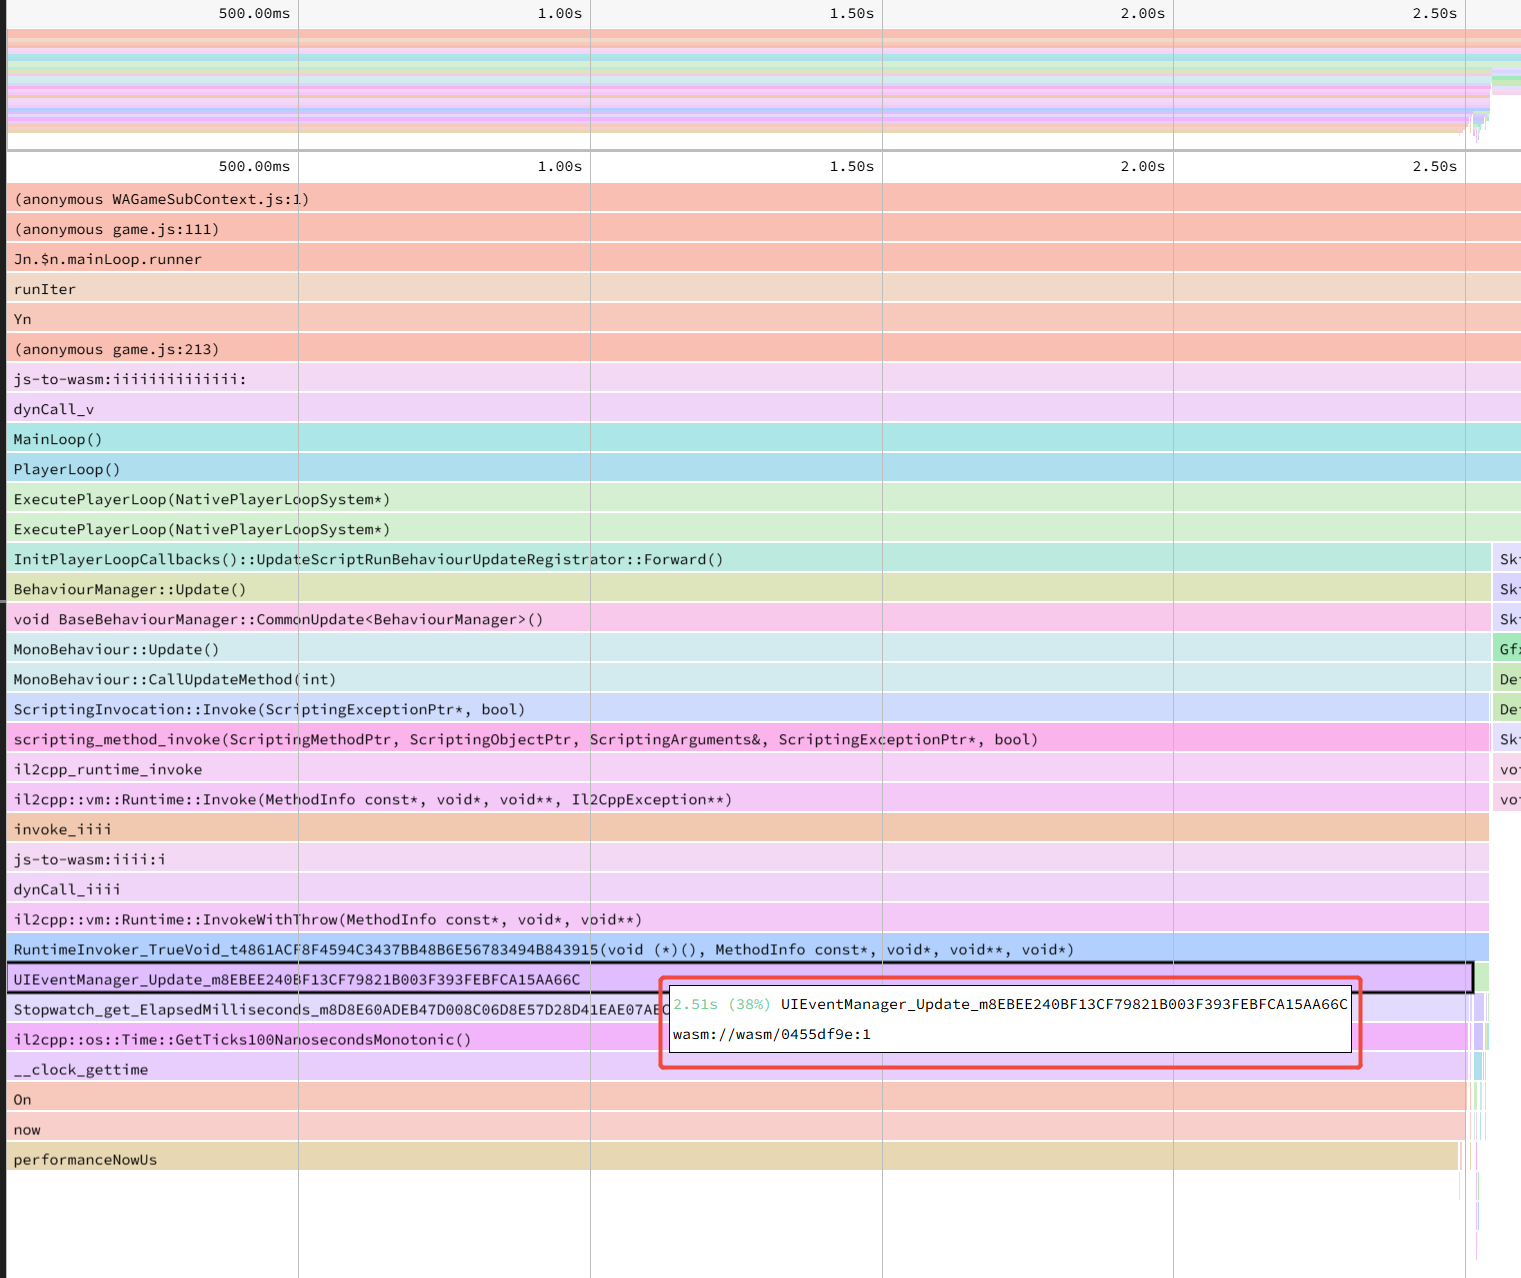Click the PlayerLoop() frame
Screen dimensions: 1521x1278
(764, 469)
